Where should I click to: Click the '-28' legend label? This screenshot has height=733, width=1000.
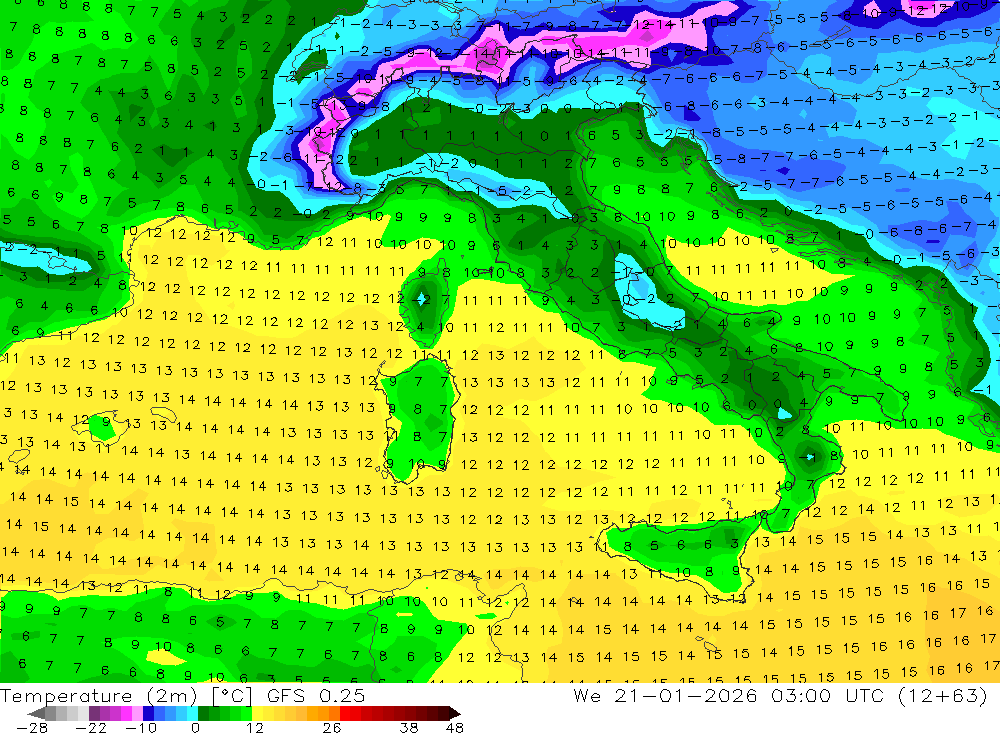32,727
